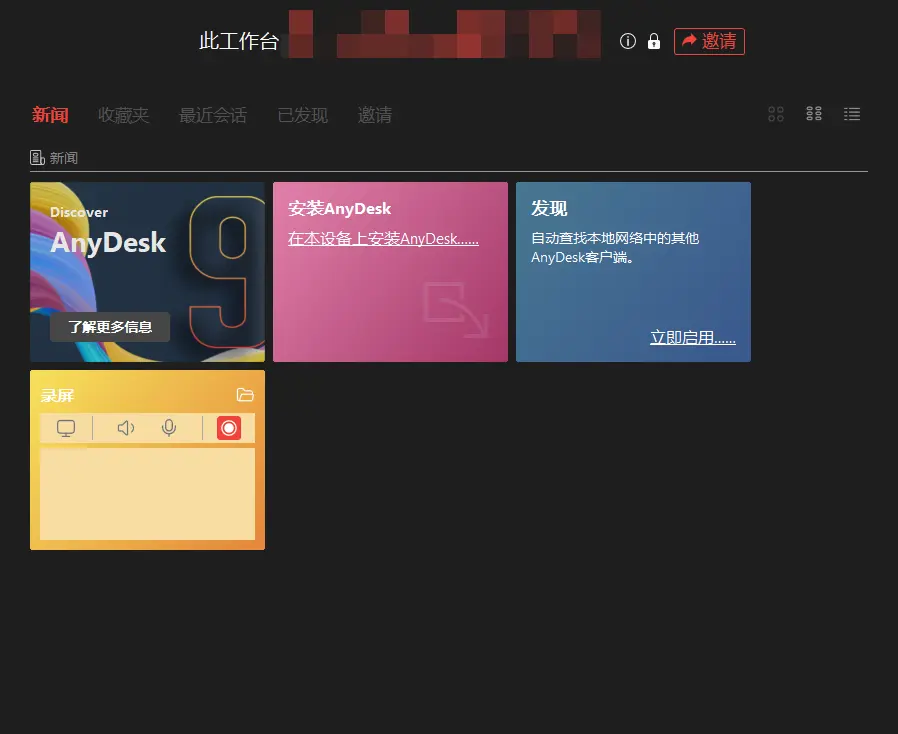898x734 pixels.
Task: Switch to the 已发现 tab
Action: pos(302,115)
